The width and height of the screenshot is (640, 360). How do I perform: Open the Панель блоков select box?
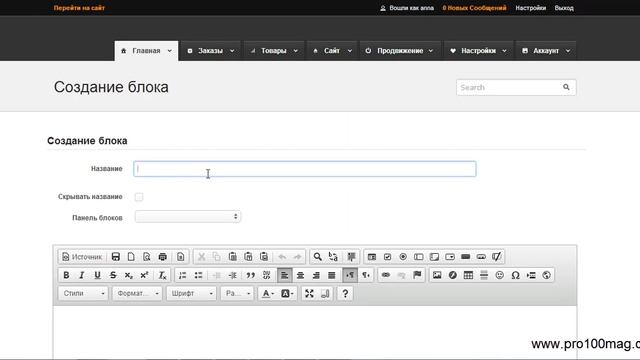click(188, 217)
